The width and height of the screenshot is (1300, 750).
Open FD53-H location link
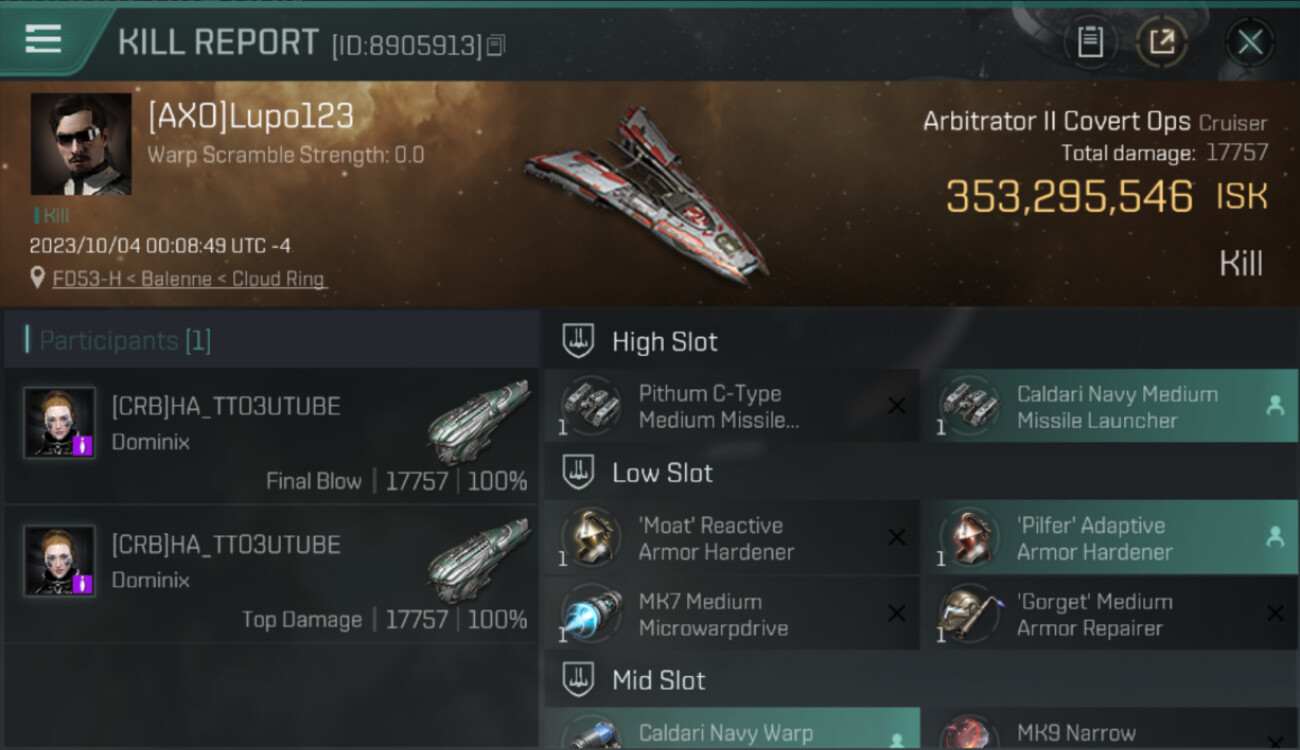[189, 279]
